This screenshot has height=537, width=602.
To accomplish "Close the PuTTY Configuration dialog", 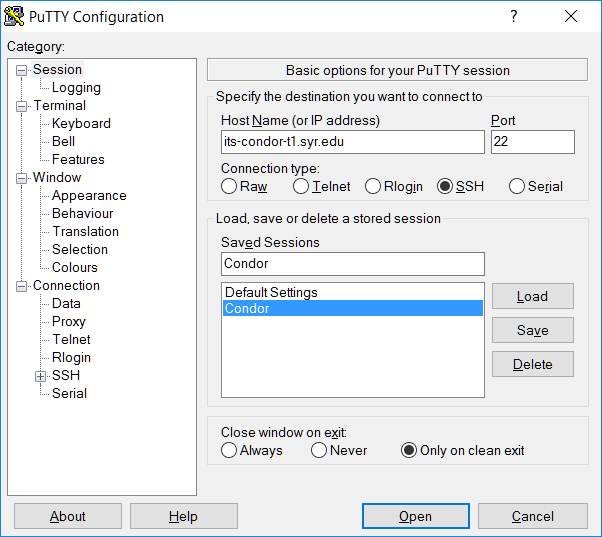I will pyautogui.click(x=571, y=16).
